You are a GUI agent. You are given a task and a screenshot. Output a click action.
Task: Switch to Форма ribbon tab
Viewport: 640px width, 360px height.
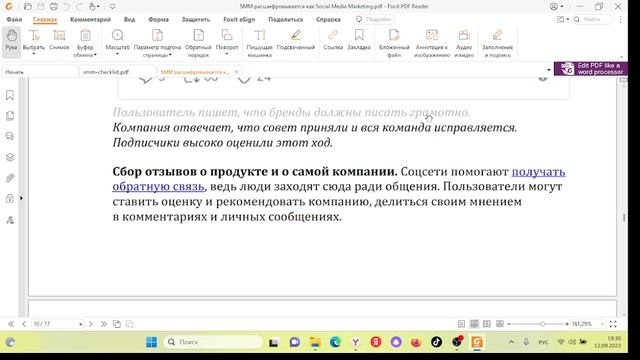pyautogui.click(x=158, y=19)
